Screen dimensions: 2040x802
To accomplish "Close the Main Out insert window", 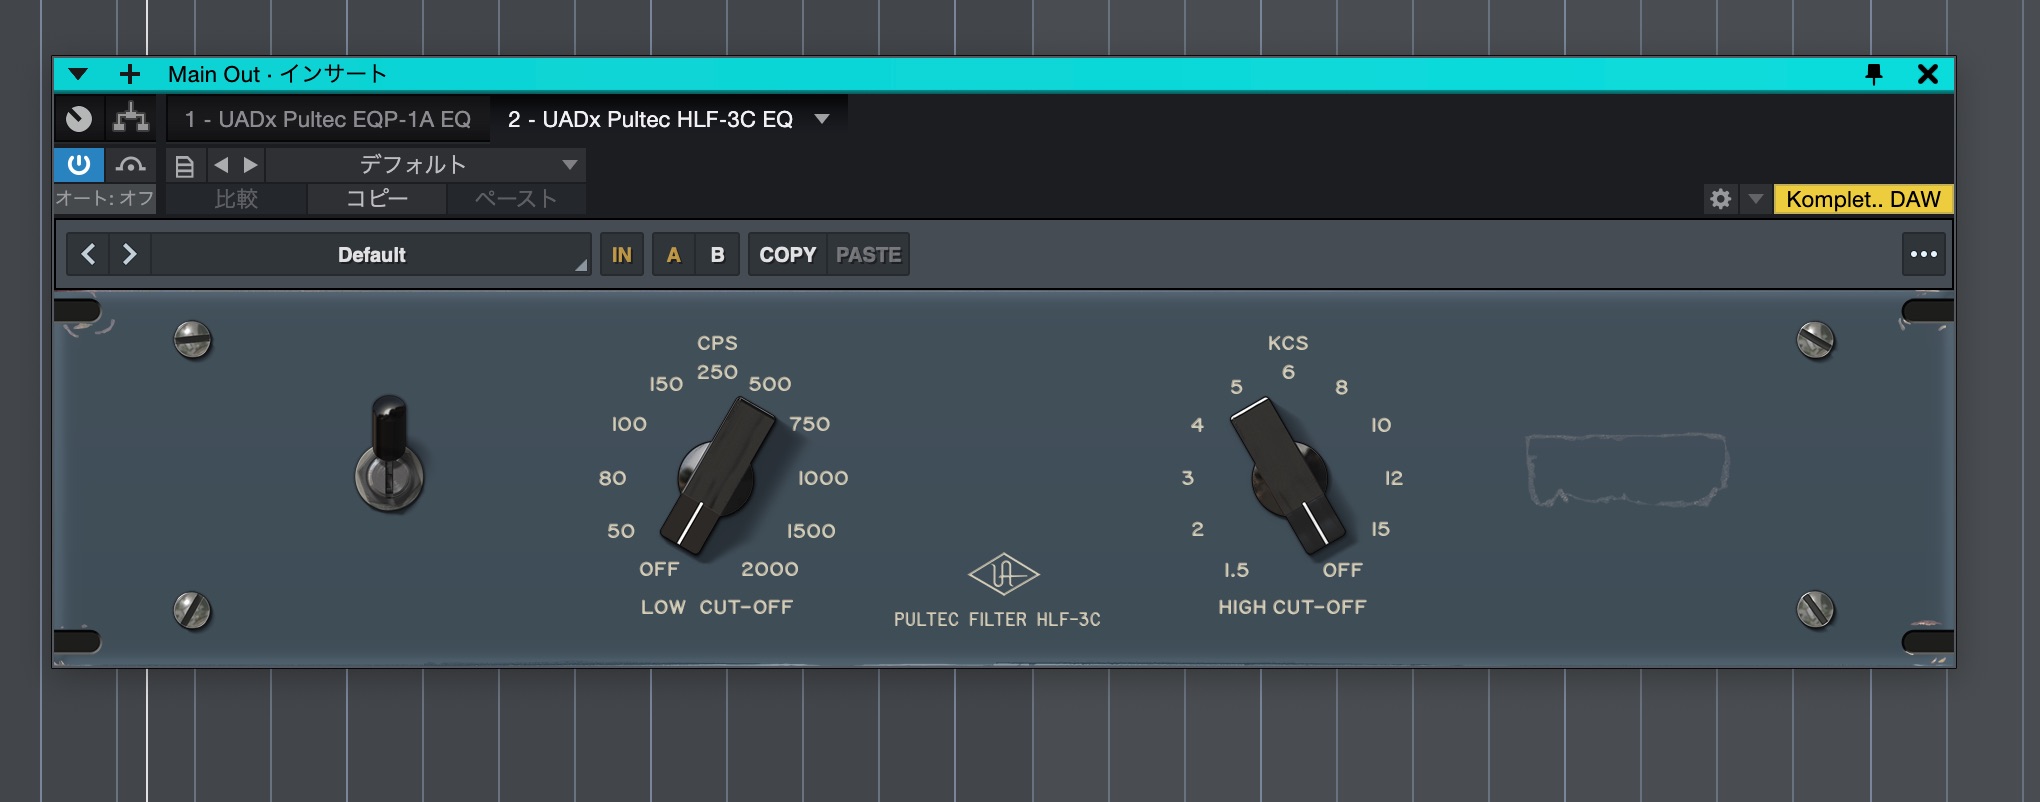I will (x=1928, y=74).
